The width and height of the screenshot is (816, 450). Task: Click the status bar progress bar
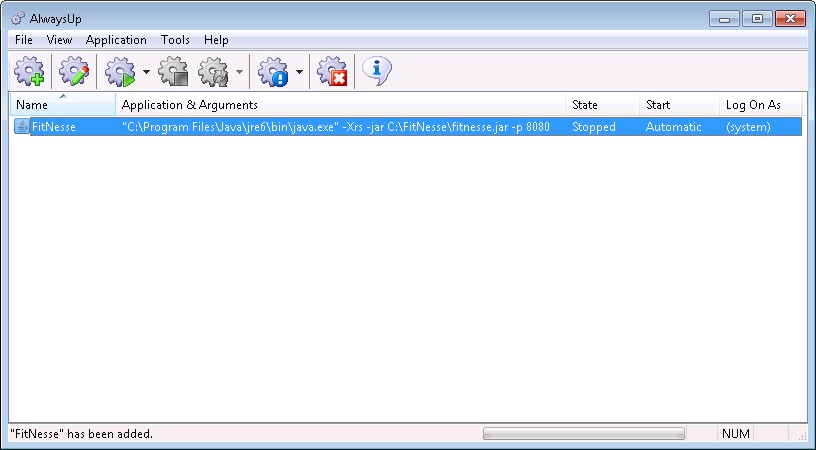[x=583, y=433]
